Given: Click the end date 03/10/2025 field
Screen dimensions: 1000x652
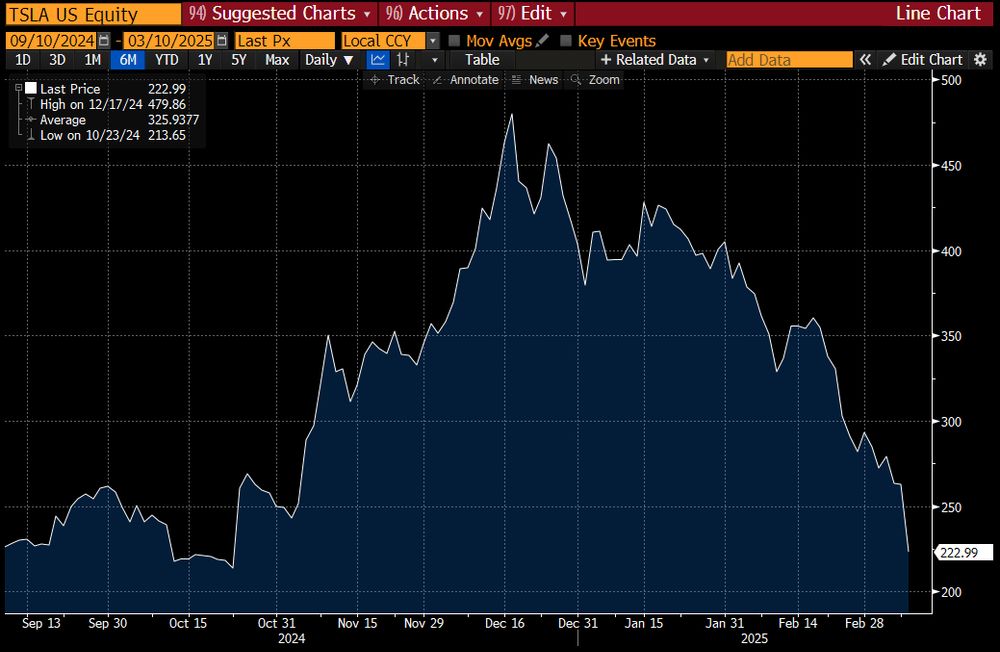Looking at the screenshot, I should 169,41.
